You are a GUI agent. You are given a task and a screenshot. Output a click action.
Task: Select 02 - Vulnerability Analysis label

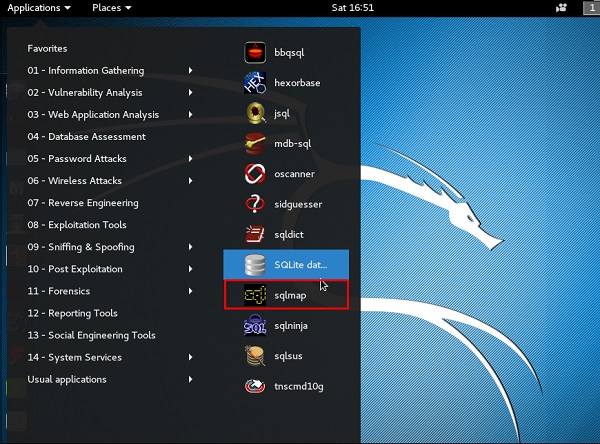point(85,93)
